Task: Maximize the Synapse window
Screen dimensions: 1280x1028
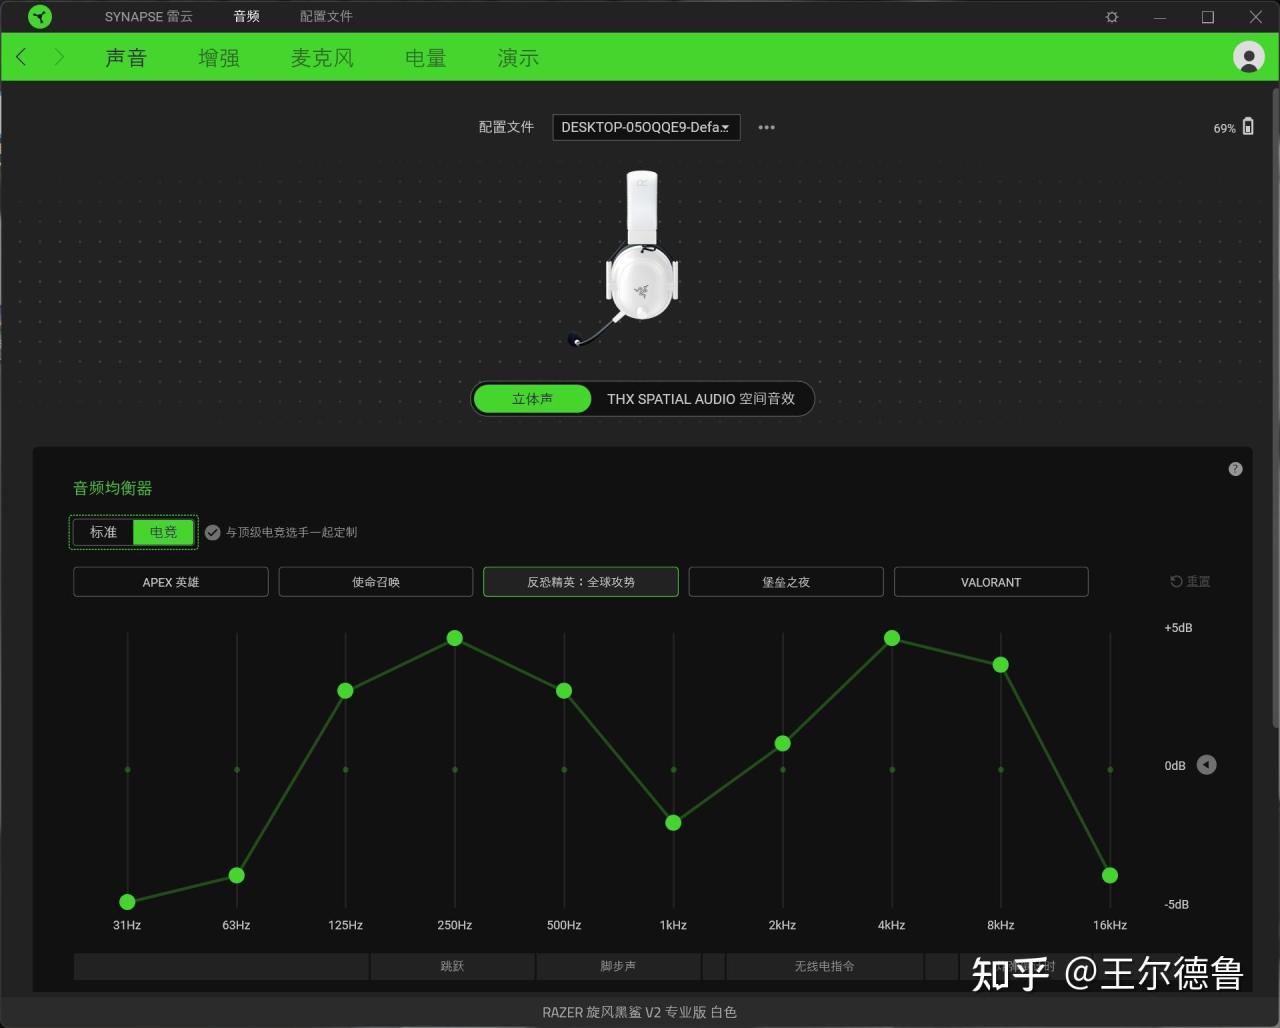Action: click(1208, 17)
